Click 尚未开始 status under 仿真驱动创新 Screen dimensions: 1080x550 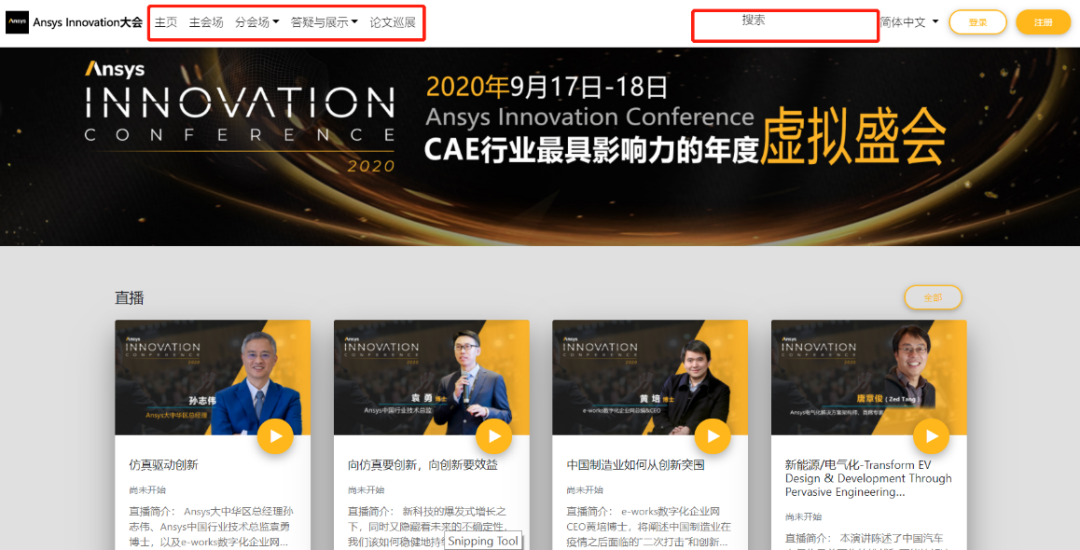[147, 490]
